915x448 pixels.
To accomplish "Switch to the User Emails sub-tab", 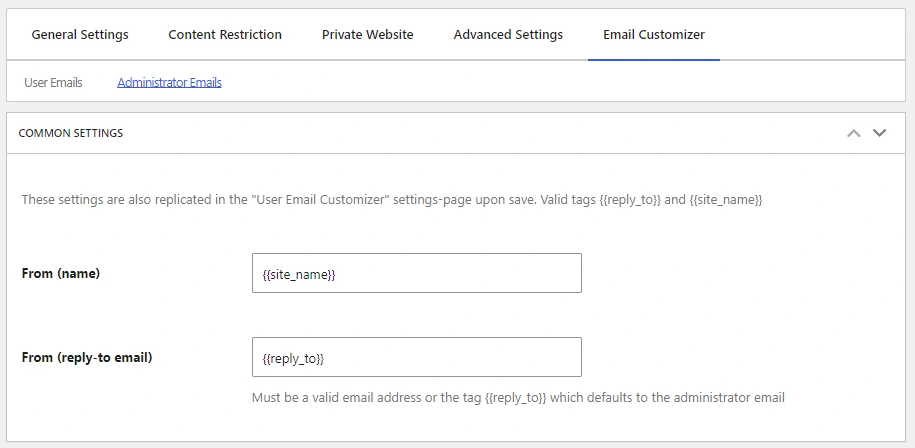I will tap(53, 82).
